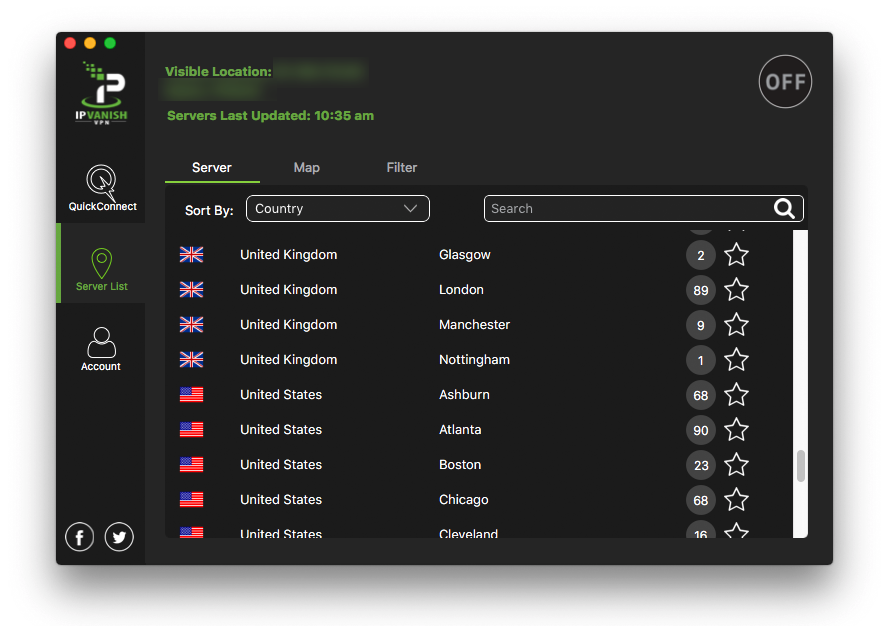Click the UK flag for Glasgow

pos(192,255)
